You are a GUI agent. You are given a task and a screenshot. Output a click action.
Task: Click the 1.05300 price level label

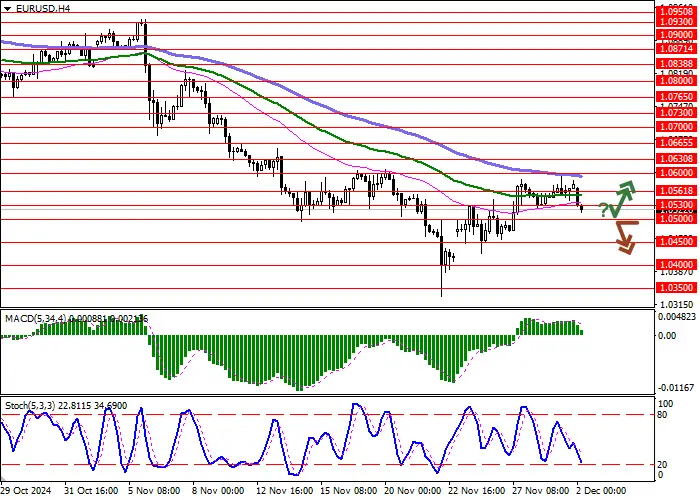[x=677, y=204]
